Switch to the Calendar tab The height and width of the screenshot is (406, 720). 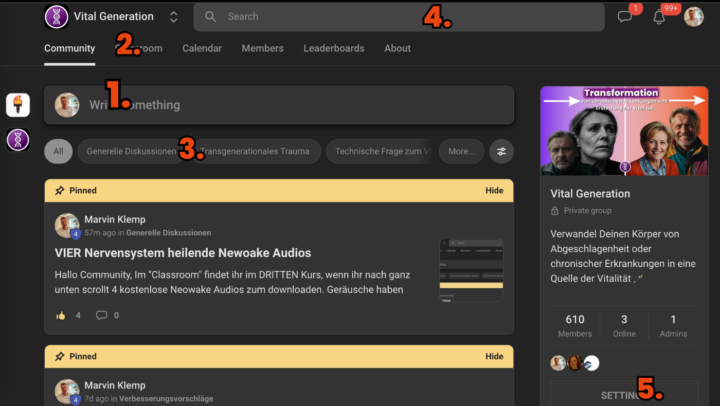202,48
